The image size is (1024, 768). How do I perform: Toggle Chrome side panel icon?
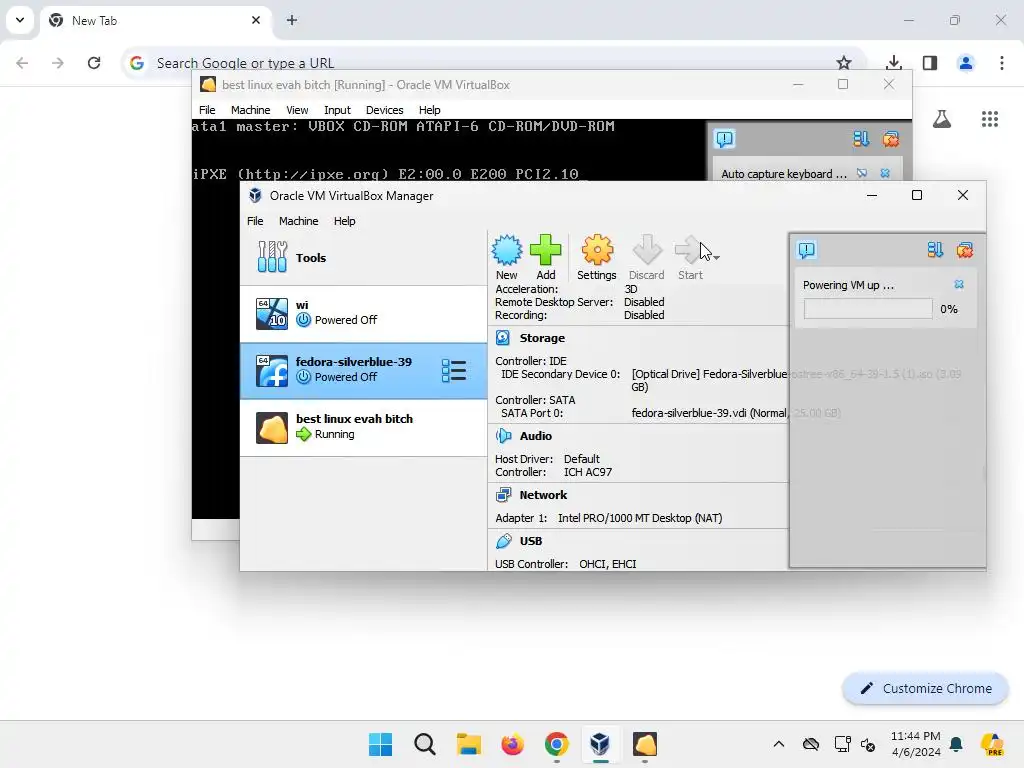[930, 63]
